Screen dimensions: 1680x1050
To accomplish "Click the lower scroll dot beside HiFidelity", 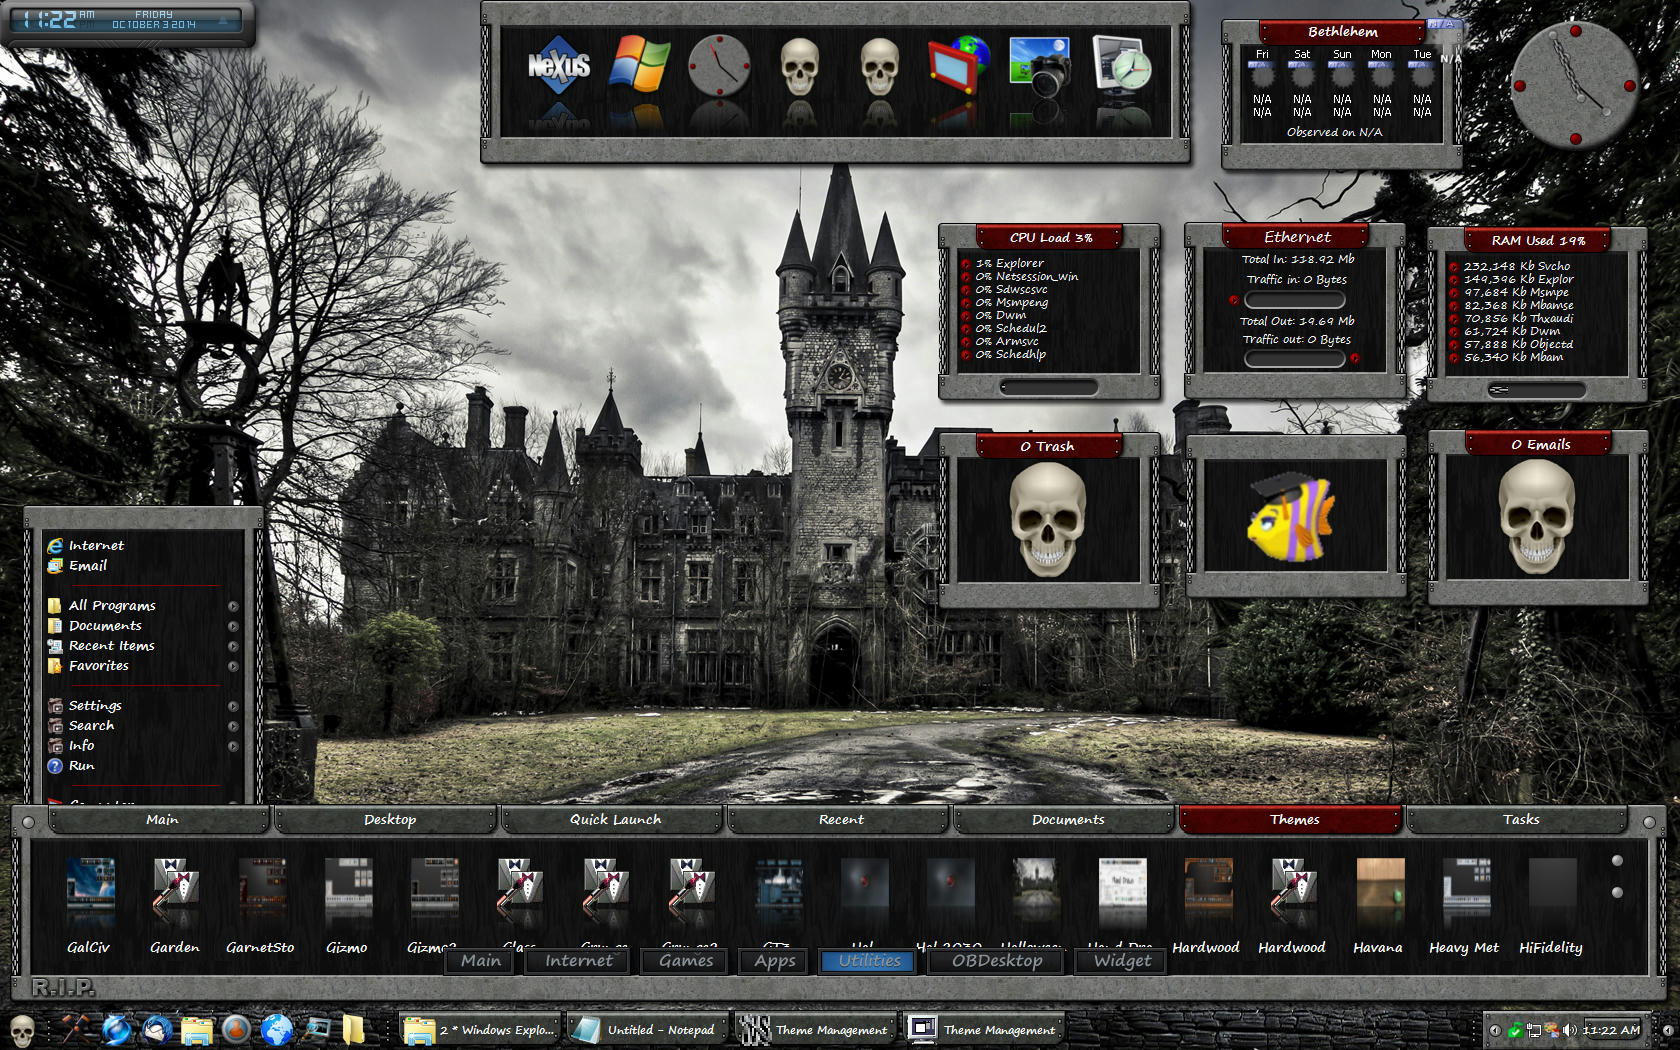I will coord(1617,892).
